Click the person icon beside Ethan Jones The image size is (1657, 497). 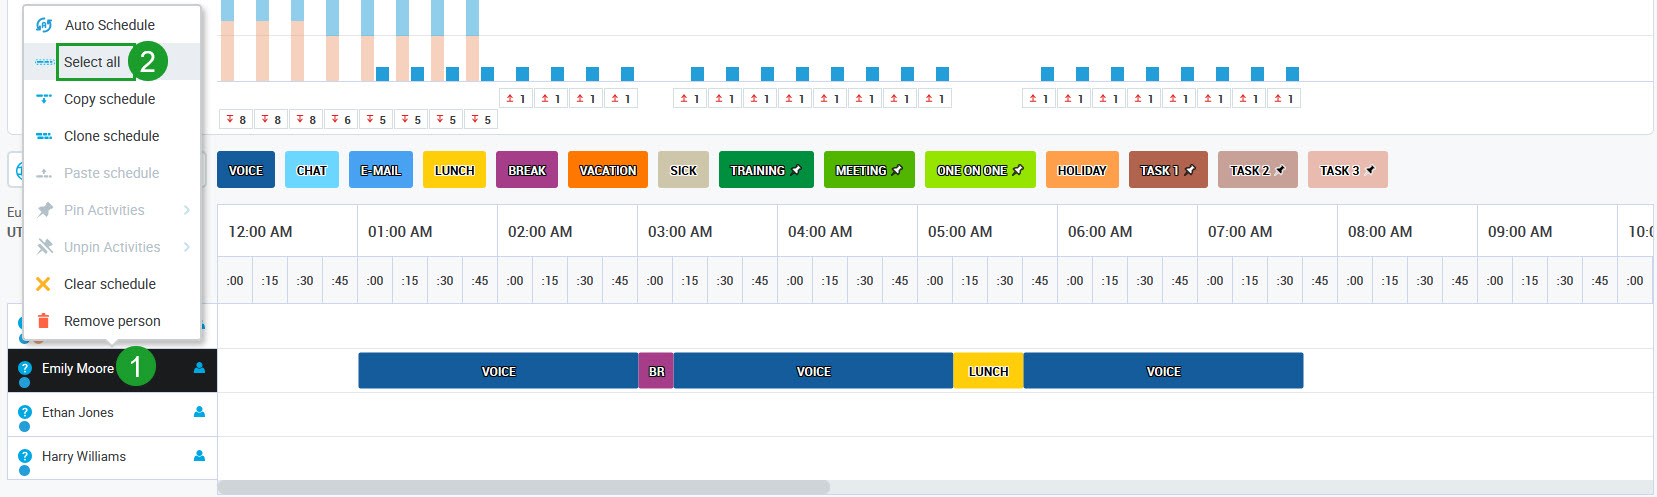pos(199,412)
